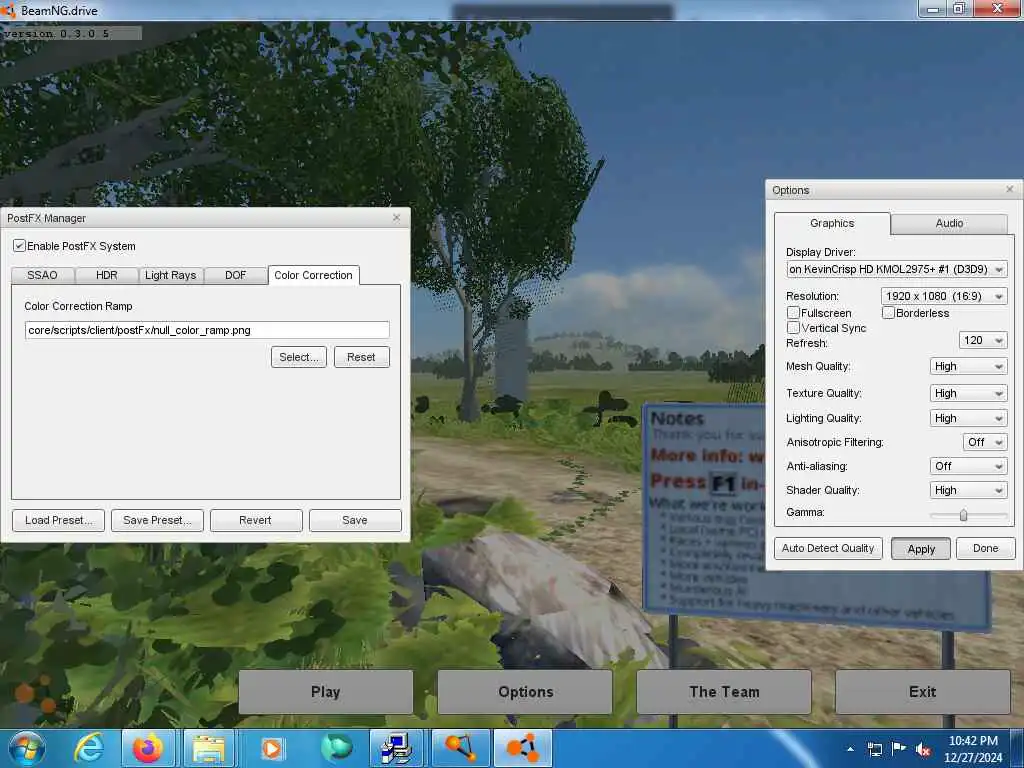Switch to the DOF tab
Viewport: 1024px width, 768px height.
236,275
